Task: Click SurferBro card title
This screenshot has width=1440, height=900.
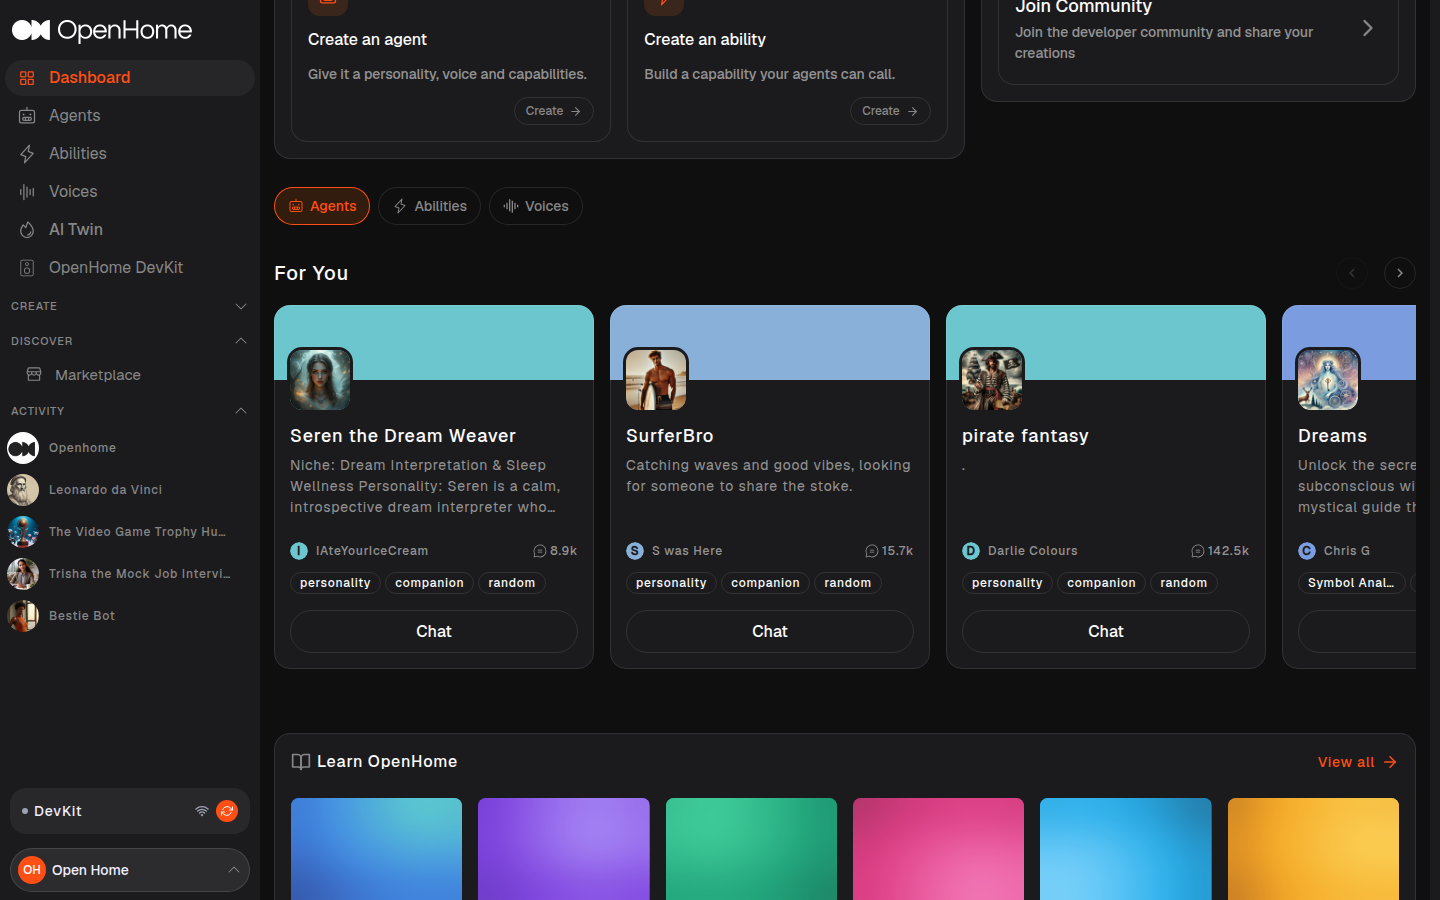Action: tap(670, 436)
